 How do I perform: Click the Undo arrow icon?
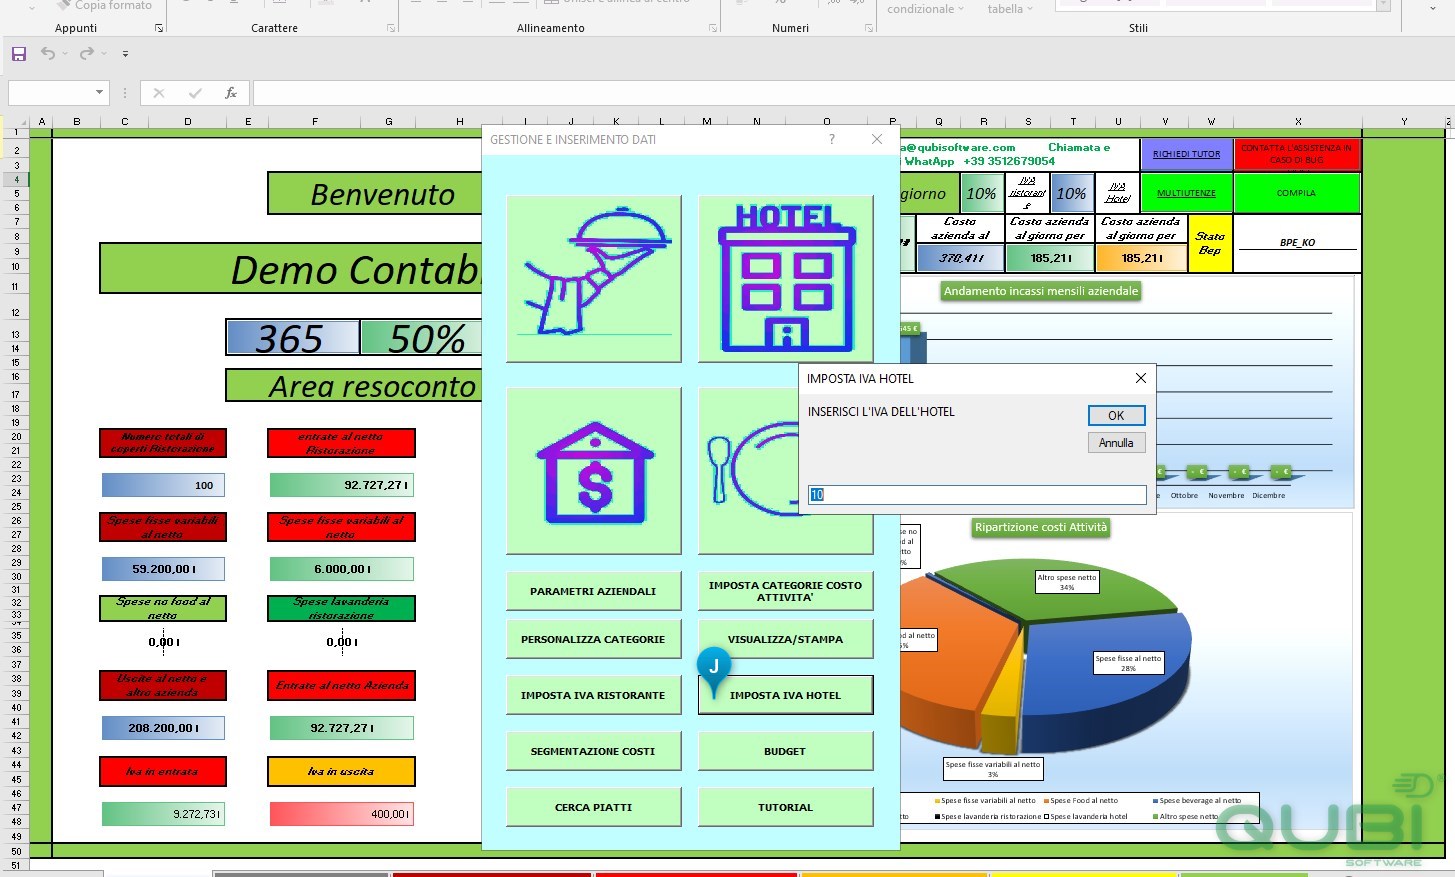coord(47,53)
